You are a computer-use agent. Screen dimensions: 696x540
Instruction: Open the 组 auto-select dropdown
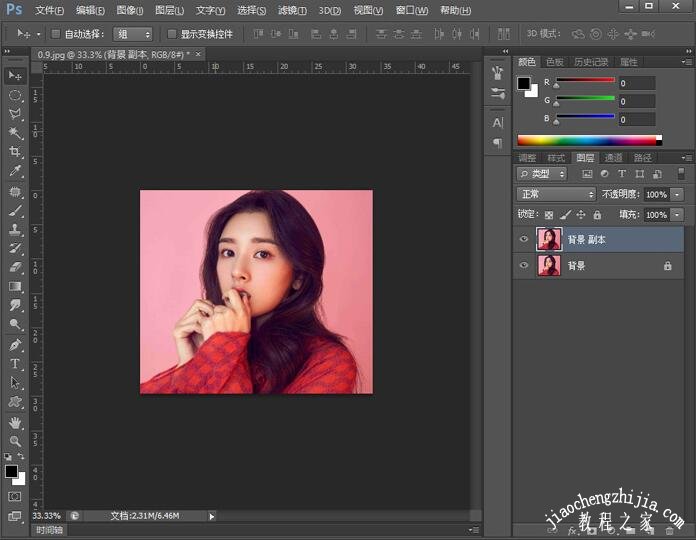coord(133,34)
